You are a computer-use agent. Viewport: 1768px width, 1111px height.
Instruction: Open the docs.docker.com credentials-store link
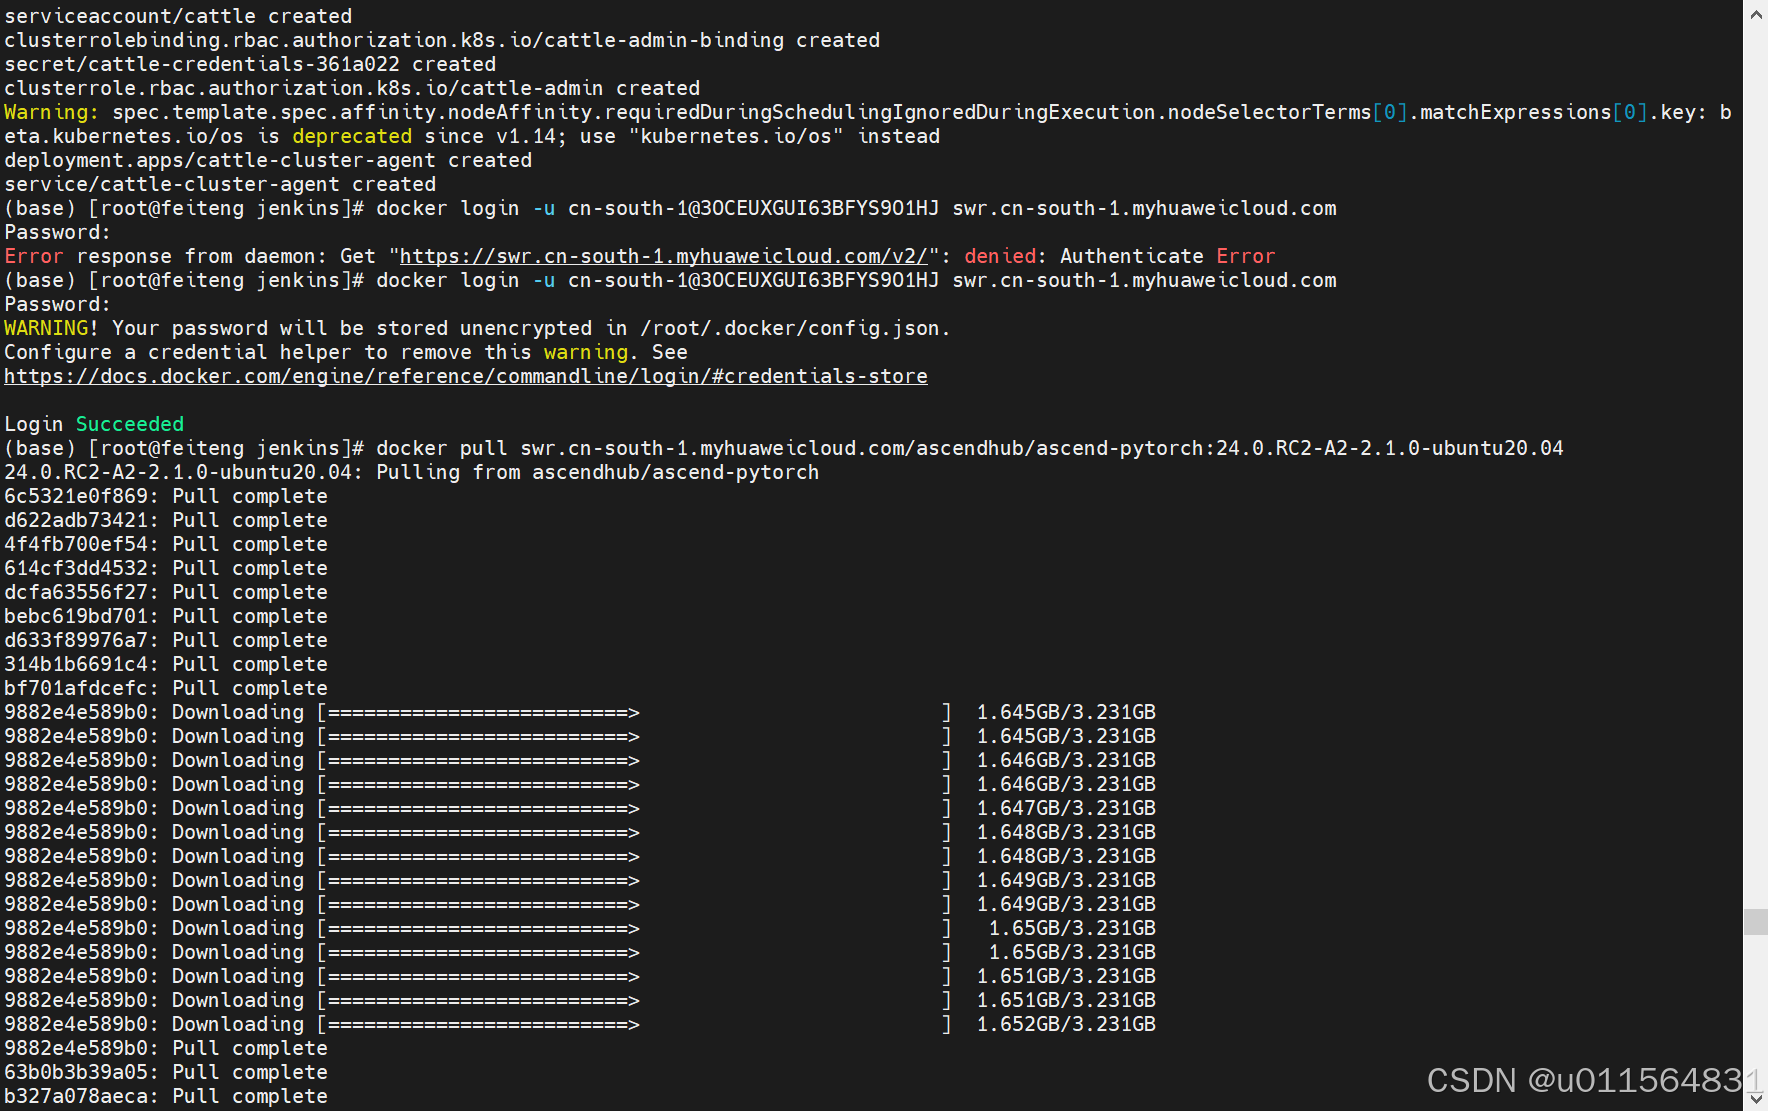click(x=465, y=376)
